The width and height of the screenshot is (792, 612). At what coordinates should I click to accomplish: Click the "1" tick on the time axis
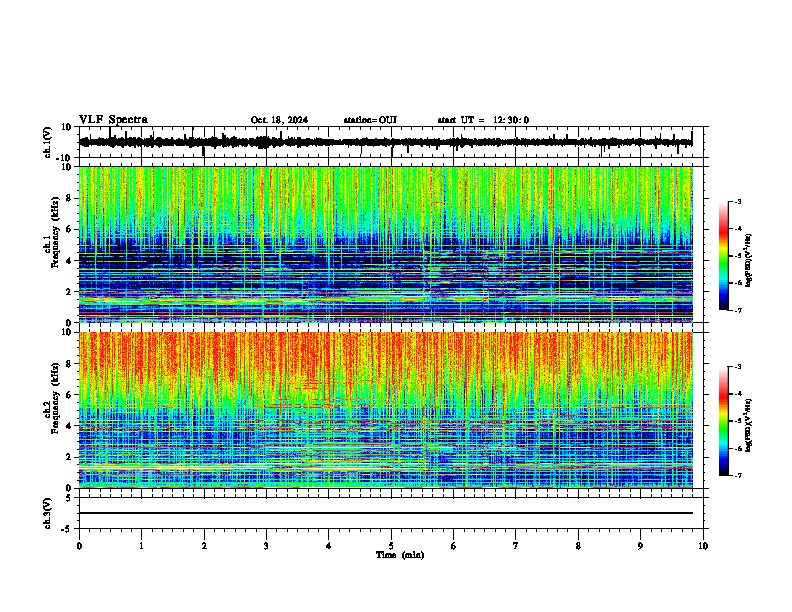[141, 546]
